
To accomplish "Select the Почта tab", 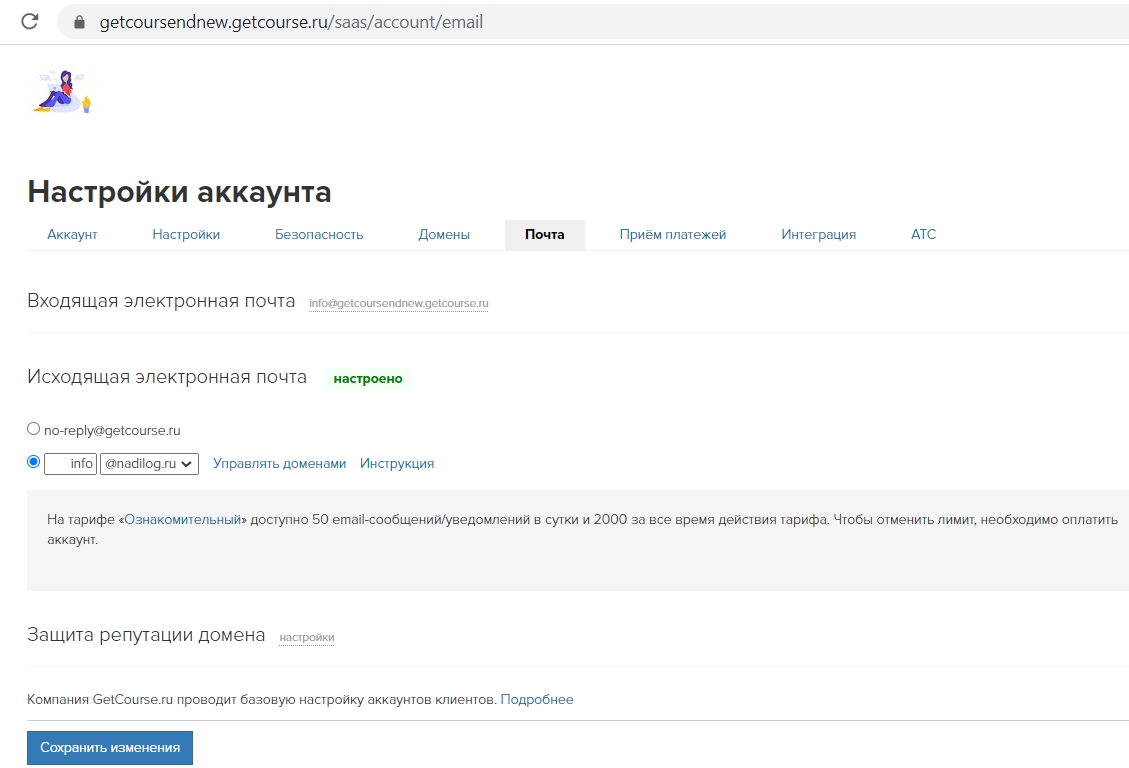I will [x=544, y=235].
